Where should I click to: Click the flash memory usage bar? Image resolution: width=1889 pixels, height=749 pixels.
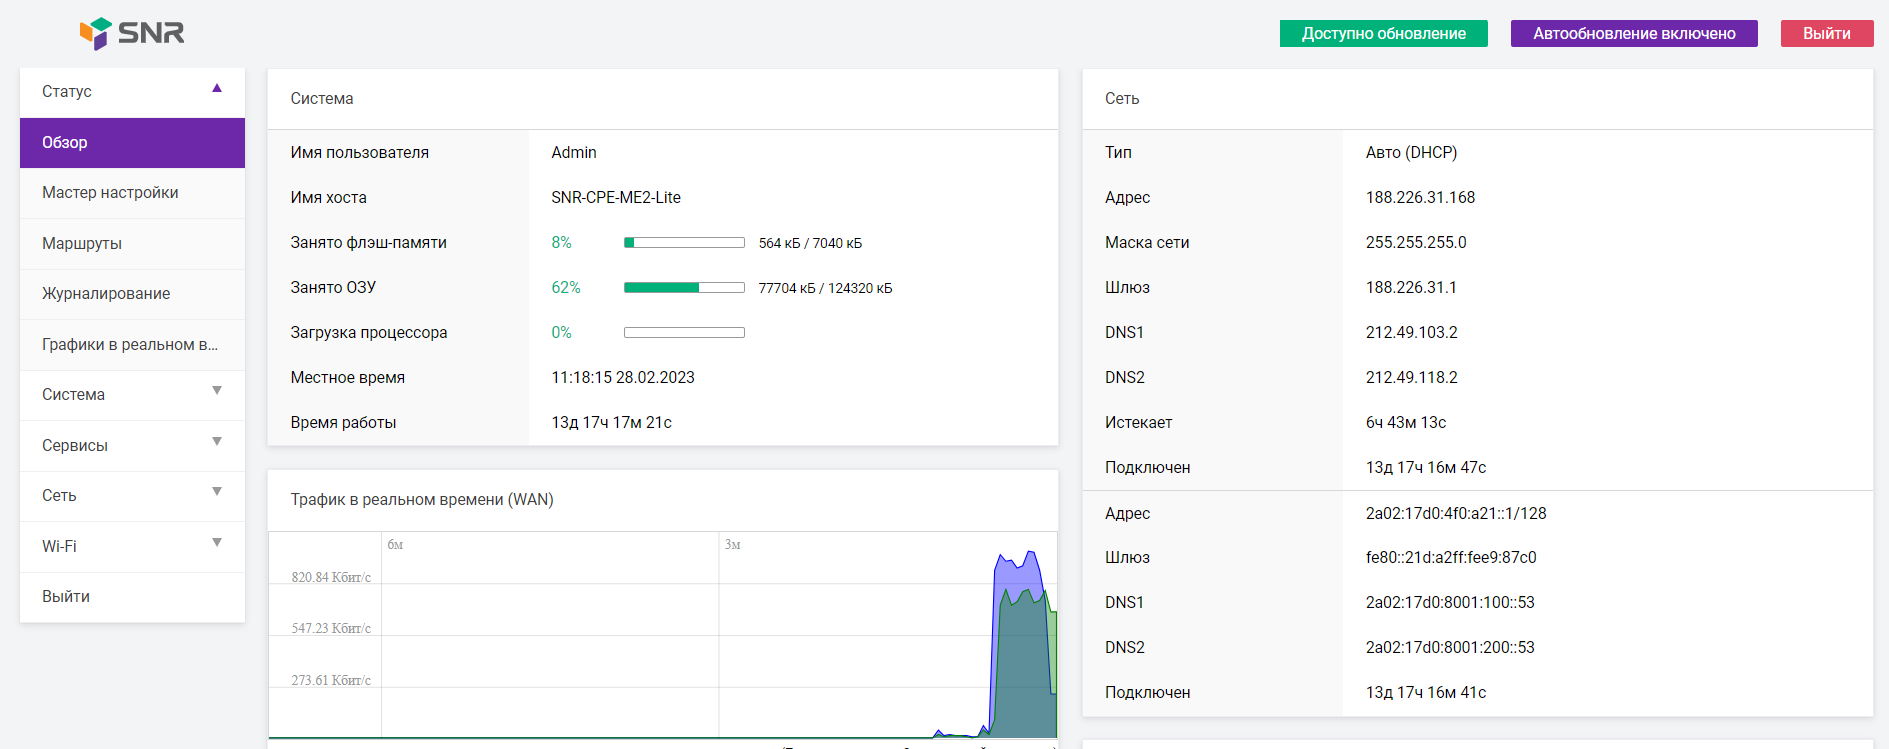pyautogui.click(x=684, y=243)
